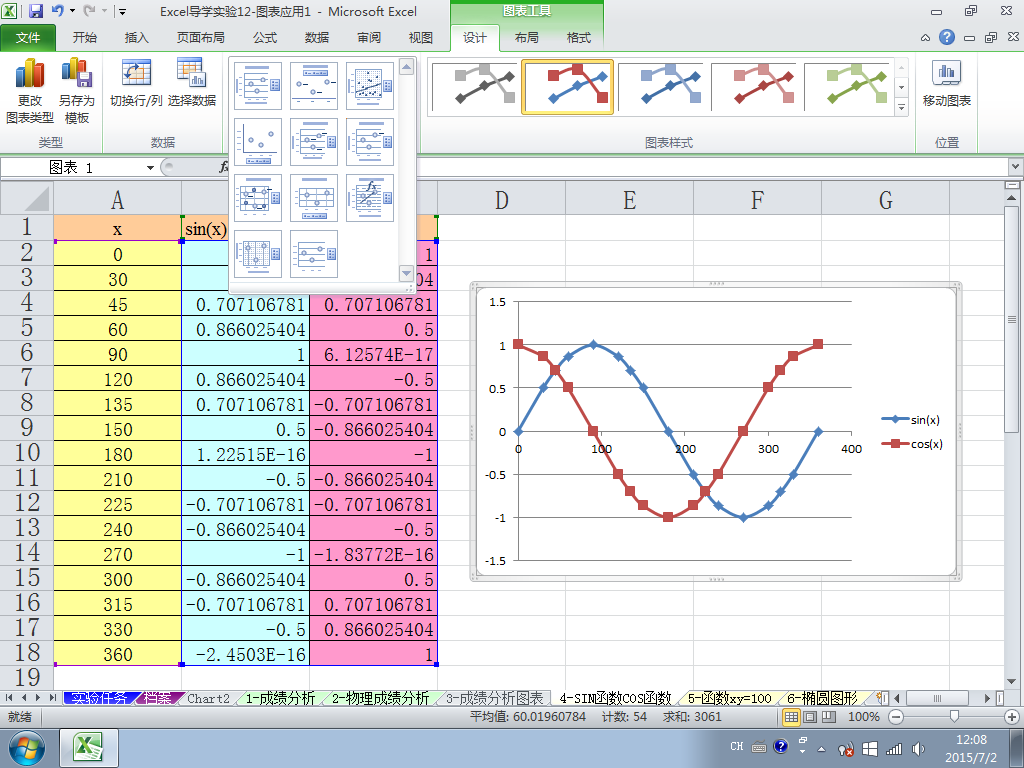Expand the formula bar
This screenshot has height=768, width=1024.
point(1016,167)
